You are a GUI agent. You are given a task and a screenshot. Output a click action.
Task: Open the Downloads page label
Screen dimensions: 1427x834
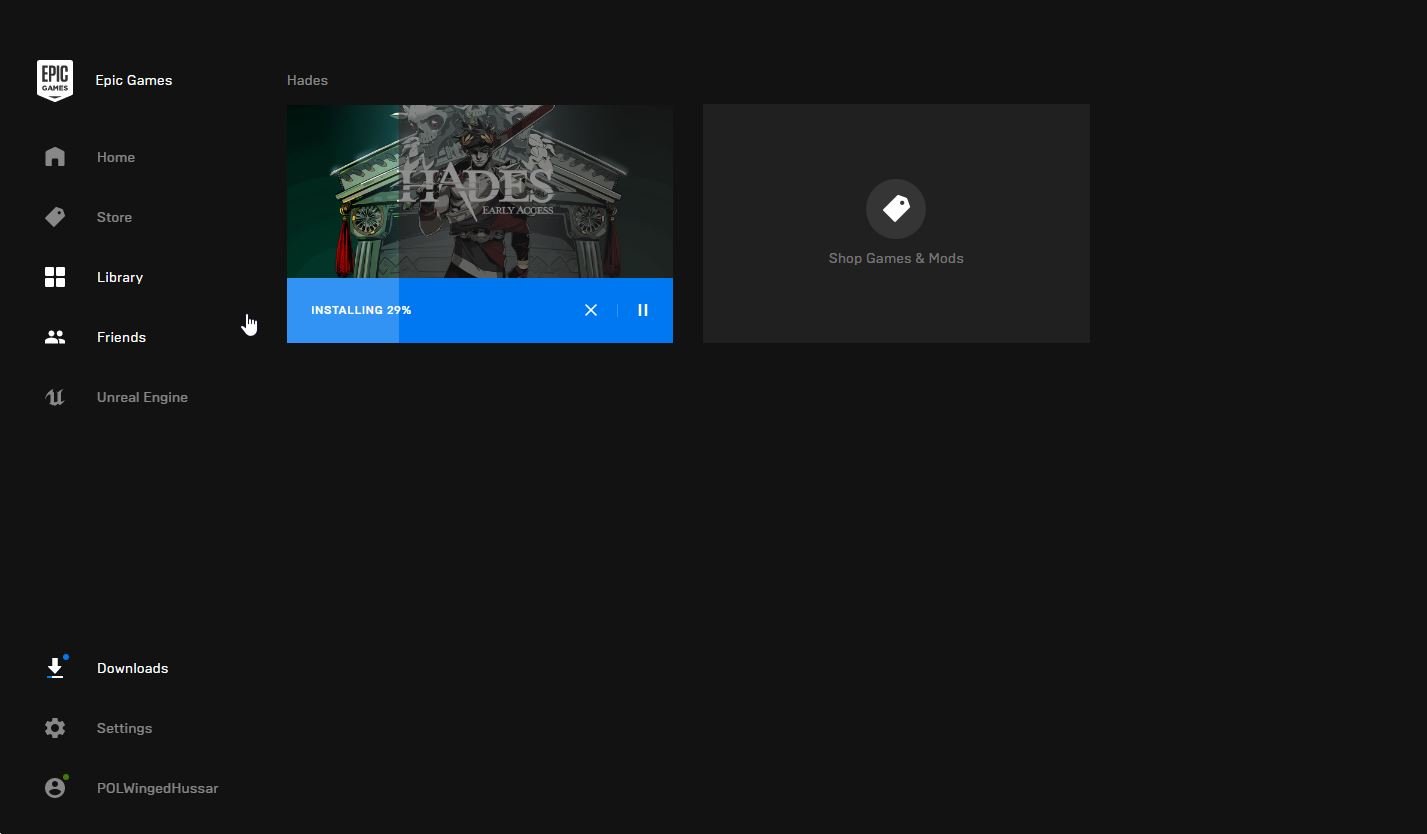(x=132, y=668)
